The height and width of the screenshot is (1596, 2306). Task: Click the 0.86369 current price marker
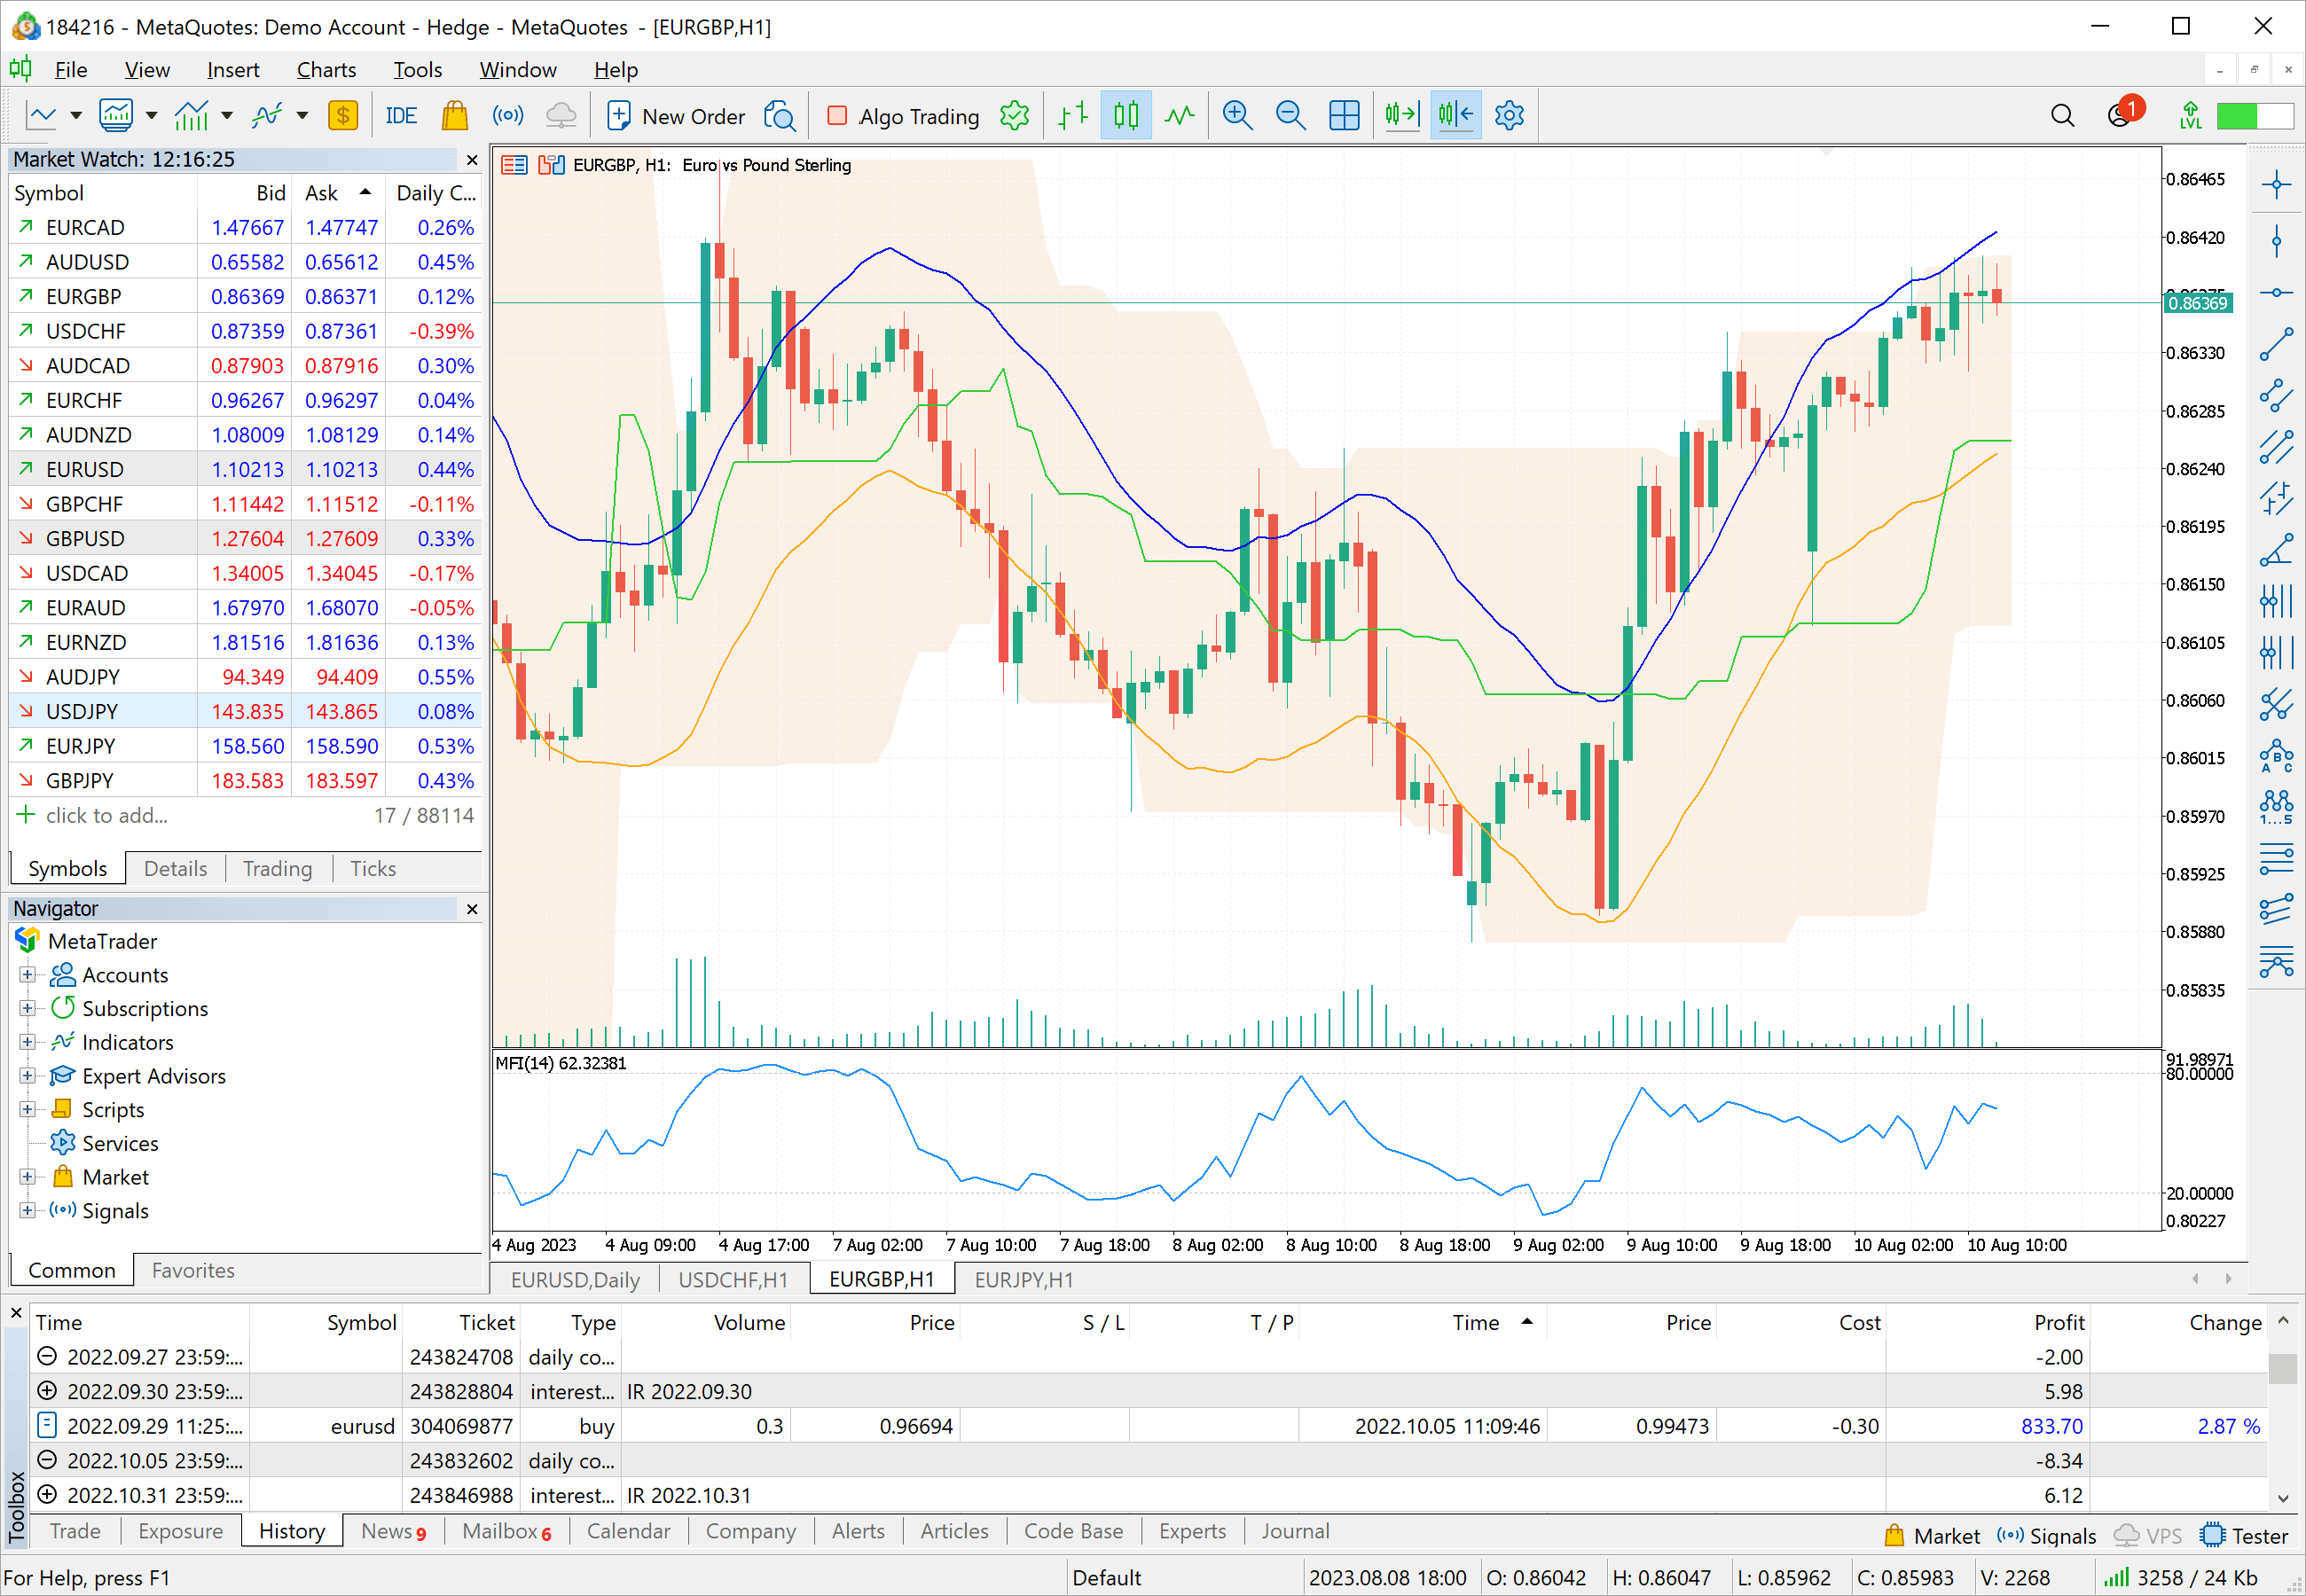[2197, 303]
